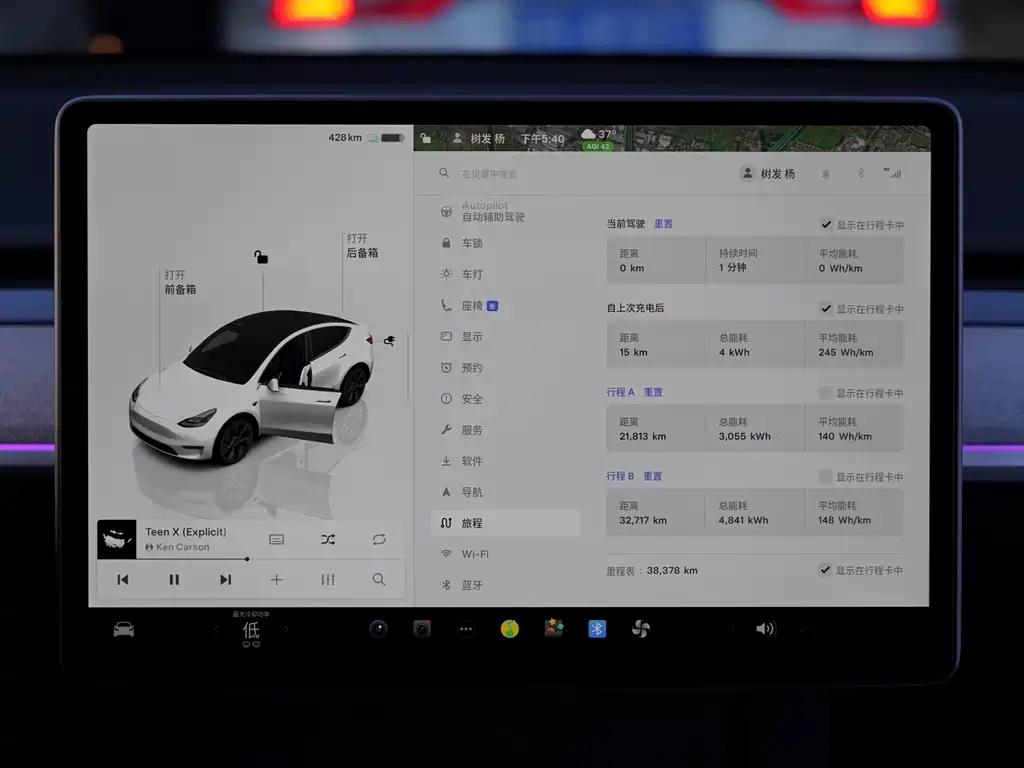
Task: Toggle shuffle in the music player
Action: click(x=328, y=539)
